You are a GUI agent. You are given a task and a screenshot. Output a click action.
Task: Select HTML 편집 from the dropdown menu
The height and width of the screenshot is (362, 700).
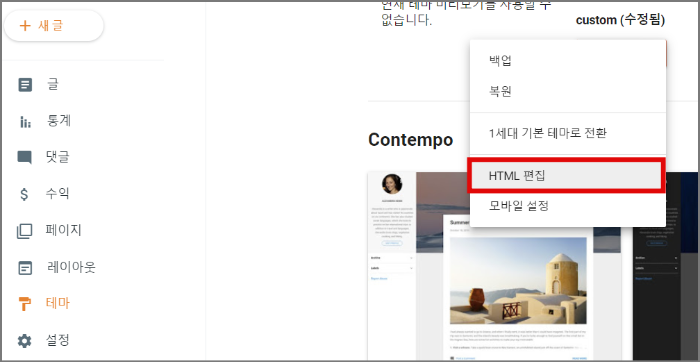pos(566,175)
